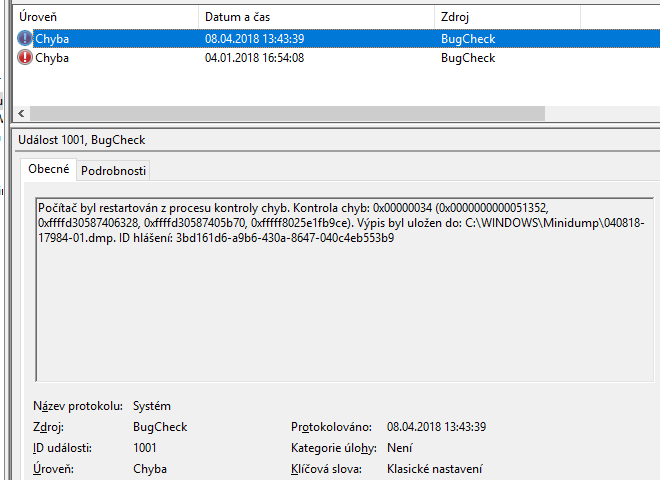Select Chyba event from 04.01.2018 16:54:08
Image resolution: width=660 pixels, height=480 pixels.
pyautogui.click(x=337, y=58)
